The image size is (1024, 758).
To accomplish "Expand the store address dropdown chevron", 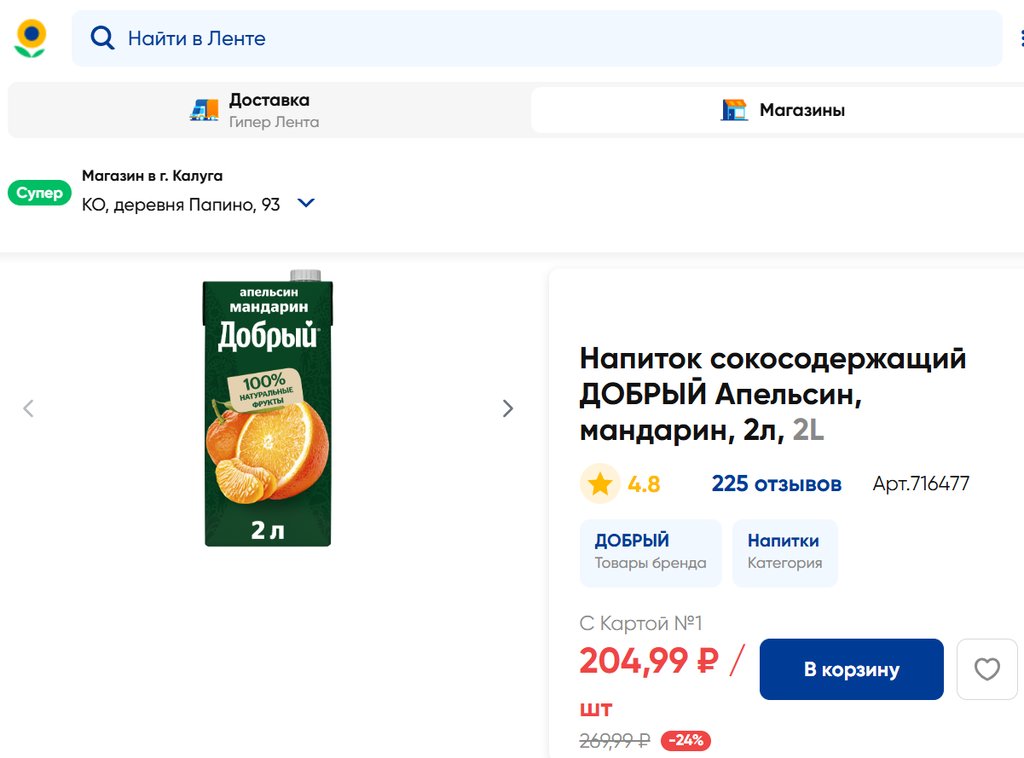I will click(306, 203).
